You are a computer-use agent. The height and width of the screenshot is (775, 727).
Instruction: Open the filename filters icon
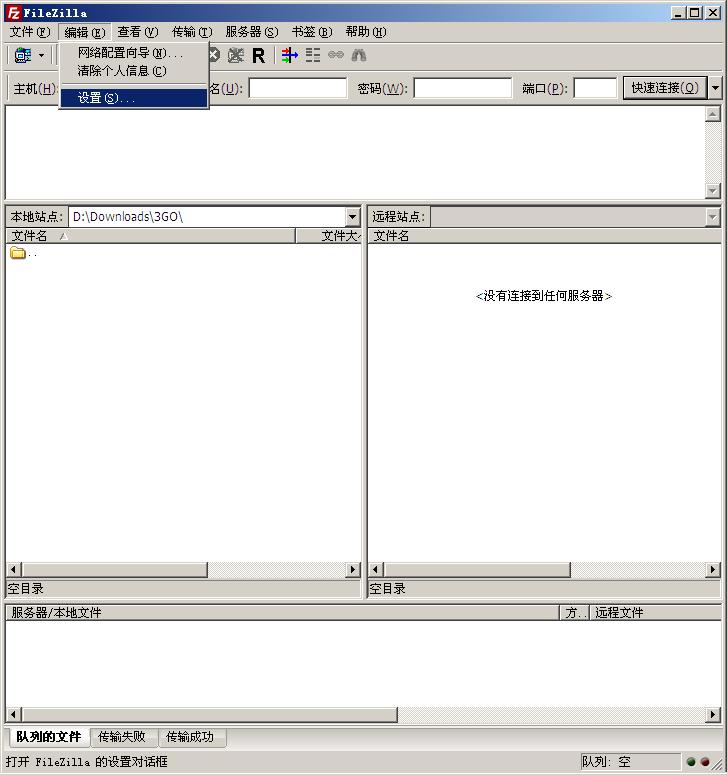[290, 55]
